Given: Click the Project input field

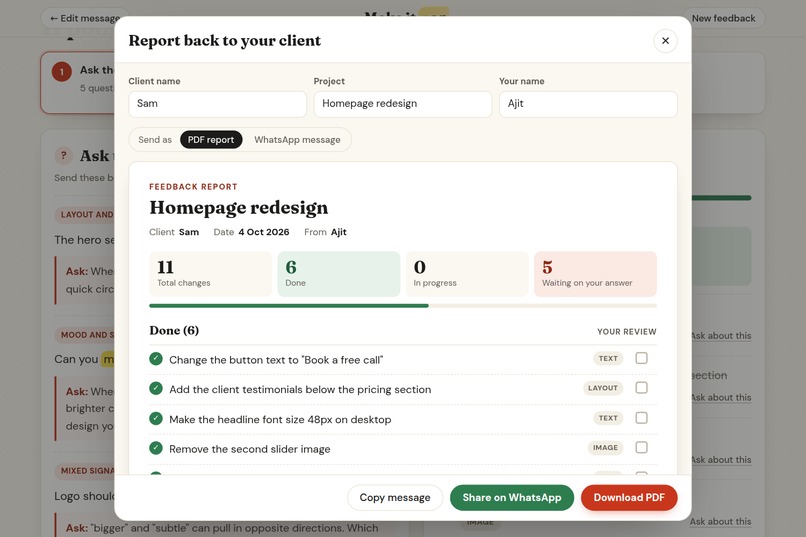Looking at the screenshot, I should (403, 104).
